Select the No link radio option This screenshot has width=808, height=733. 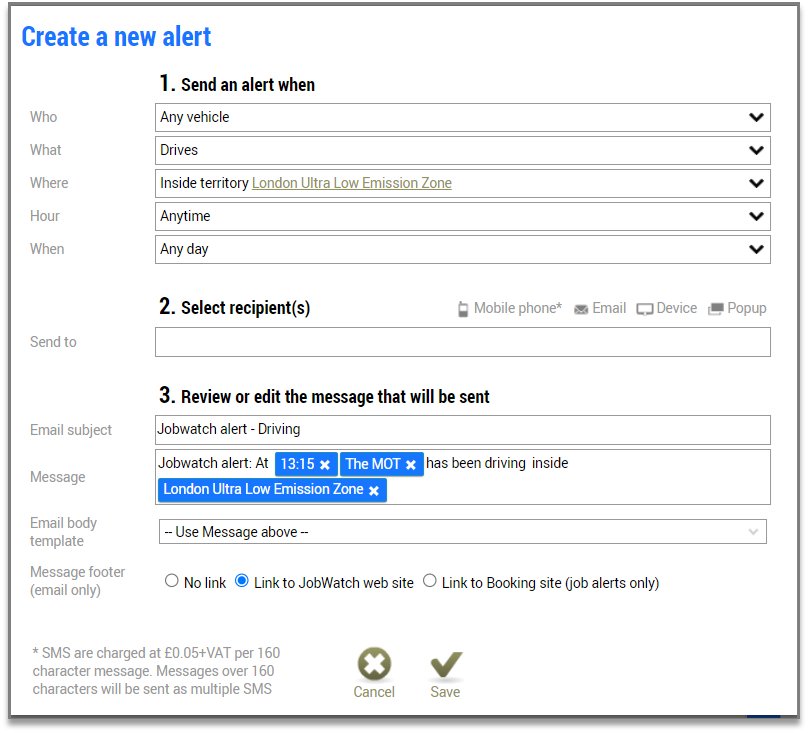pyautogui.click(x=172, y=581)
